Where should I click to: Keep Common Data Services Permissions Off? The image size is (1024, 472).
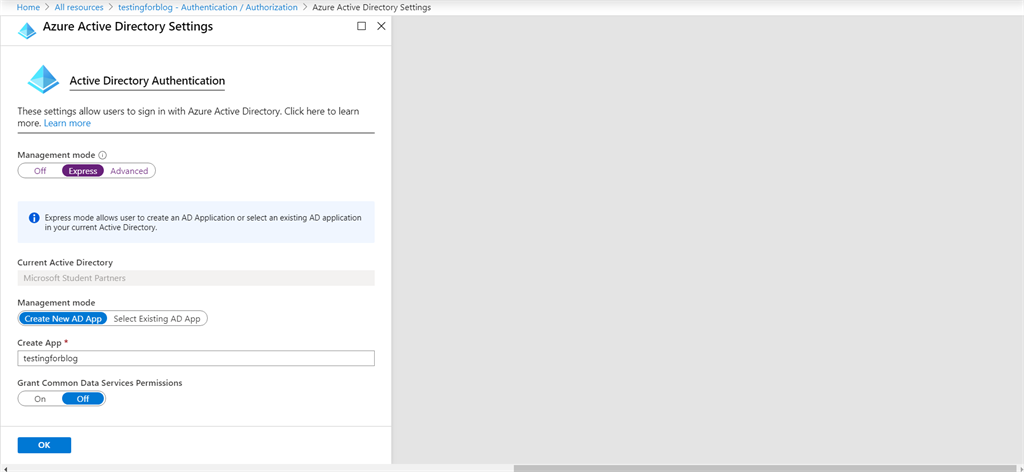pyautogui.click(x=83, y=398)
